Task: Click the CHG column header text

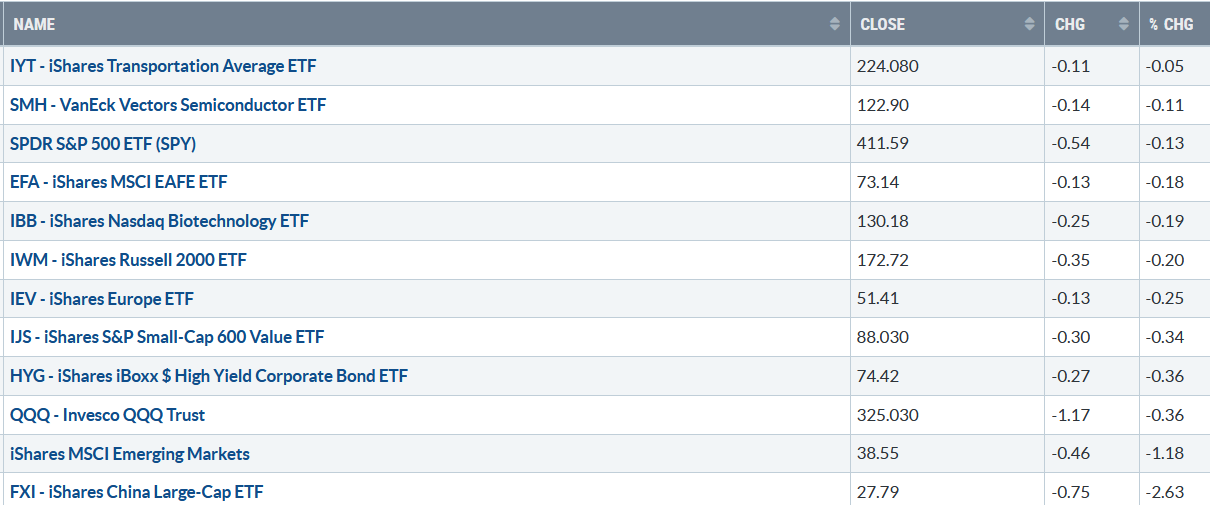Action: (1070, 24)
